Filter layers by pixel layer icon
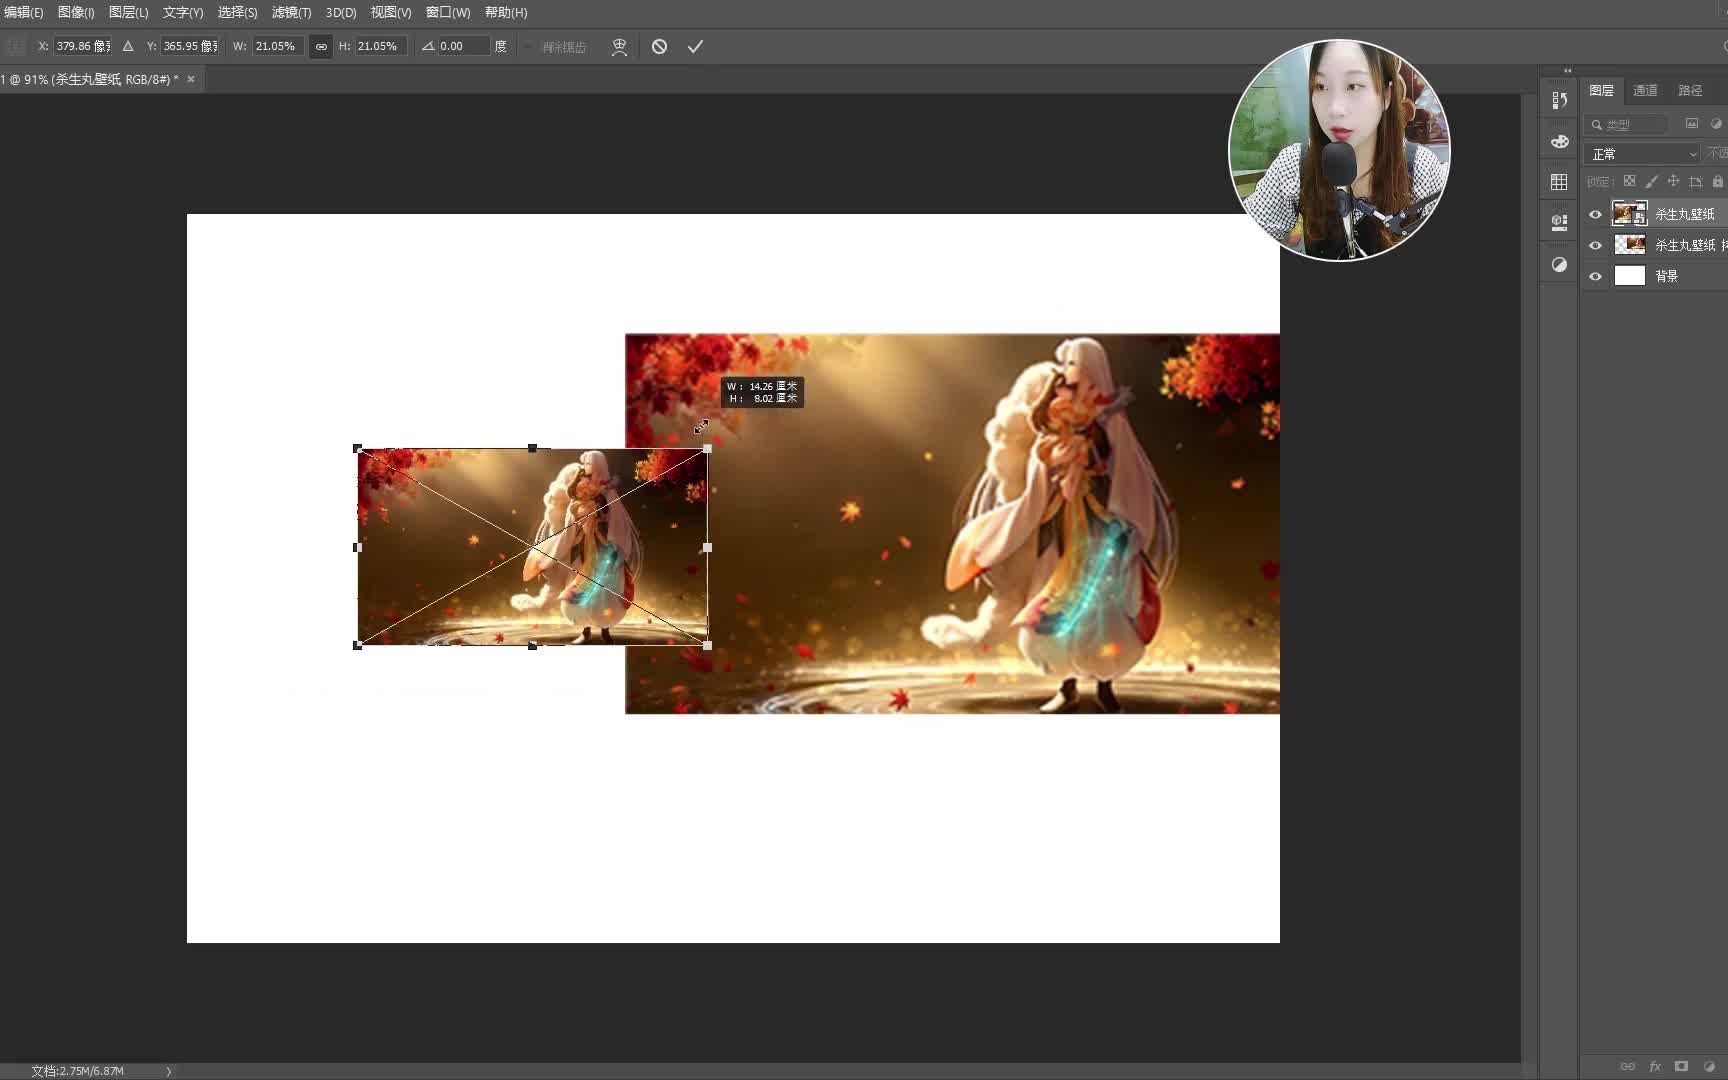The width and height of the screenshot is (1728, 1080). [x=1692, y=124]
